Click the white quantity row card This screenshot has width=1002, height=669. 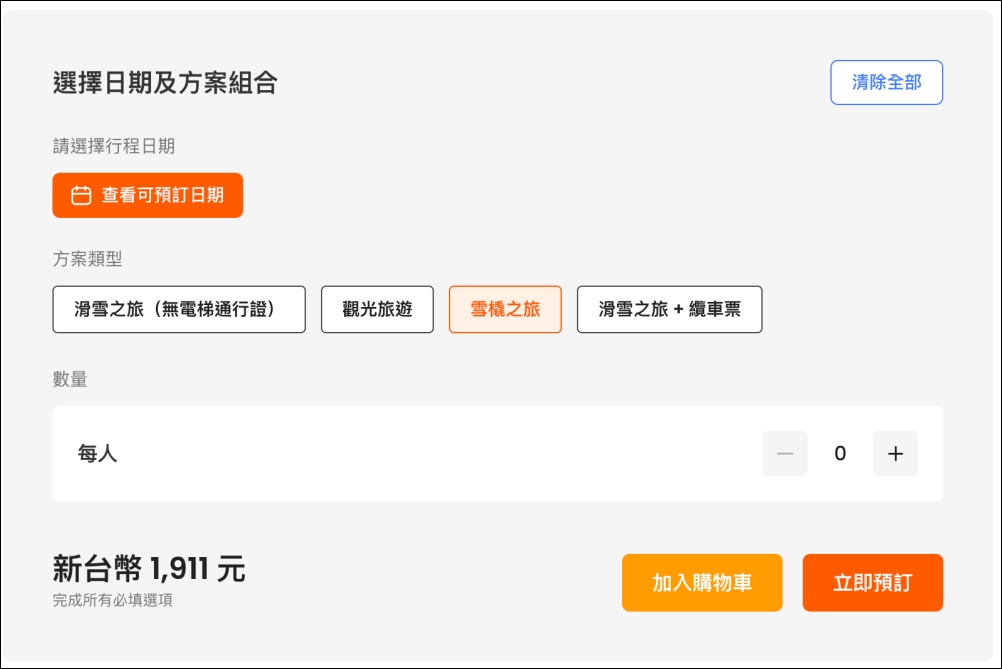(498, 454)
